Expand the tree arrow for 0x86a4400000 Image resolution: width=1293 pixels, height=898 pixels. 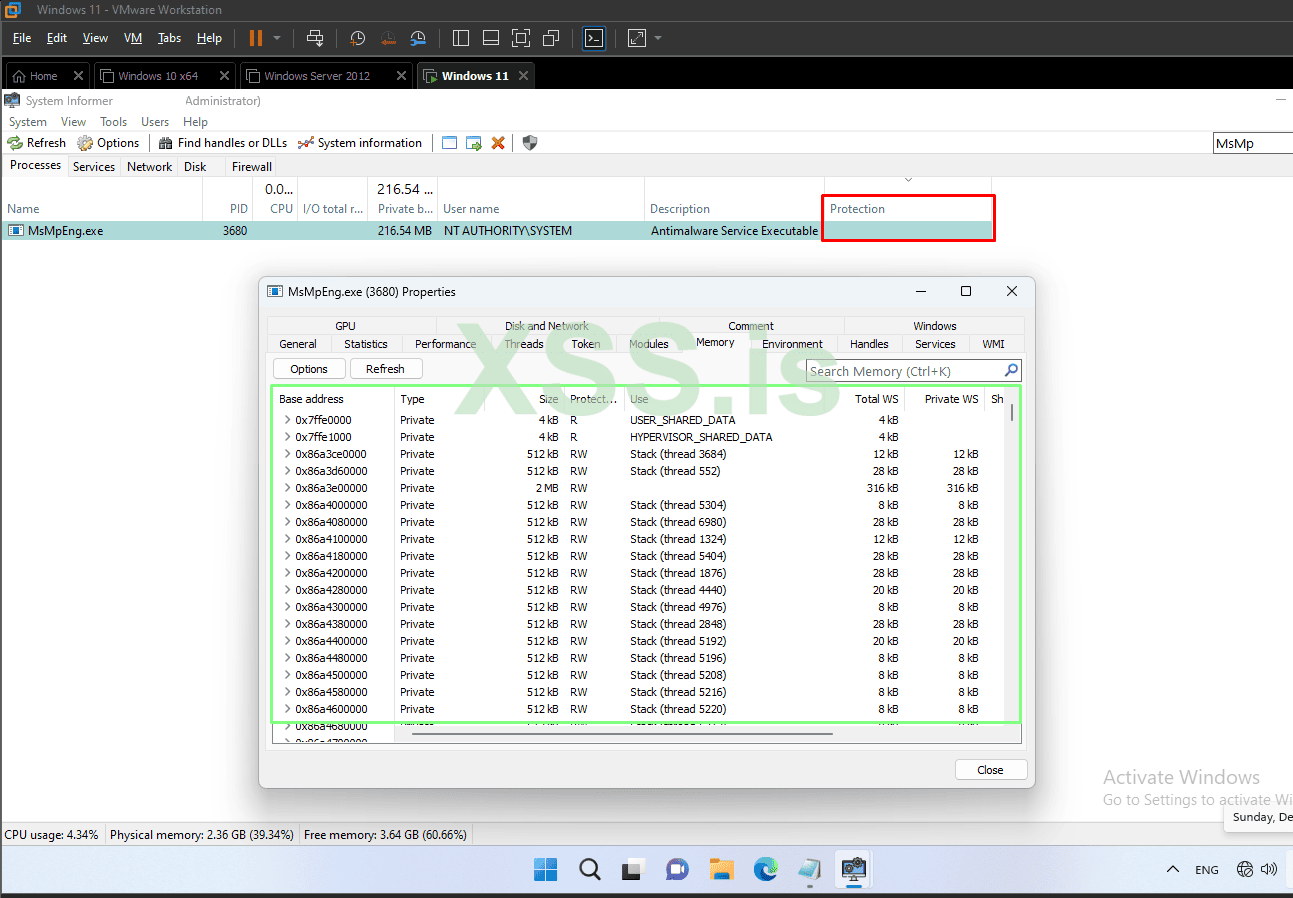287,641
